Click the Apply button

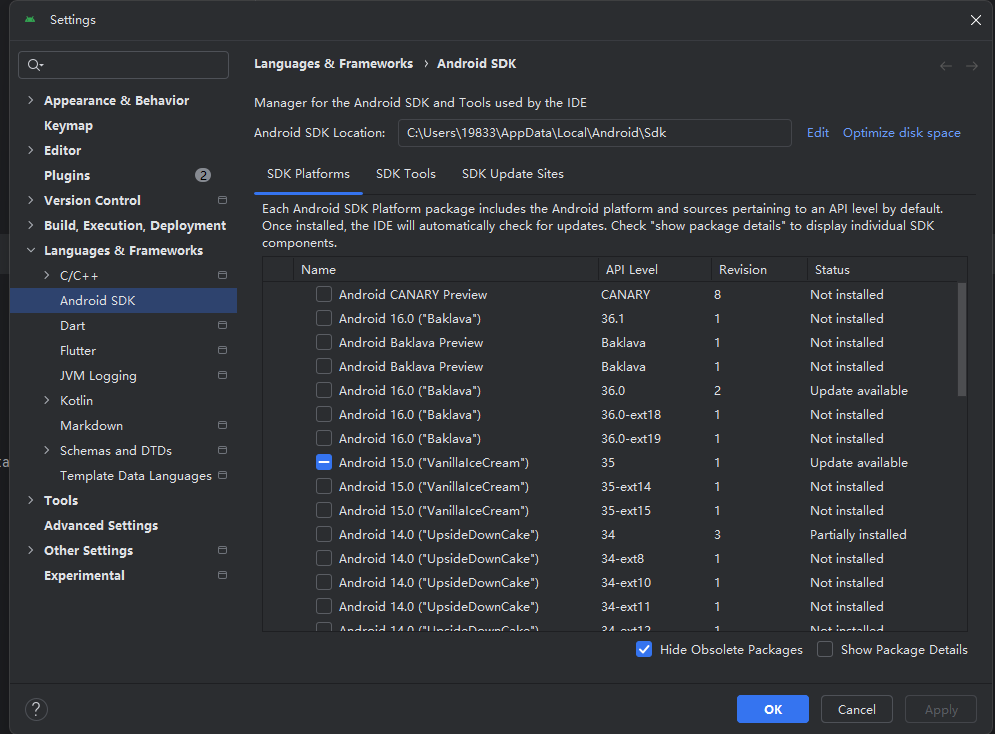coord(940,709)
